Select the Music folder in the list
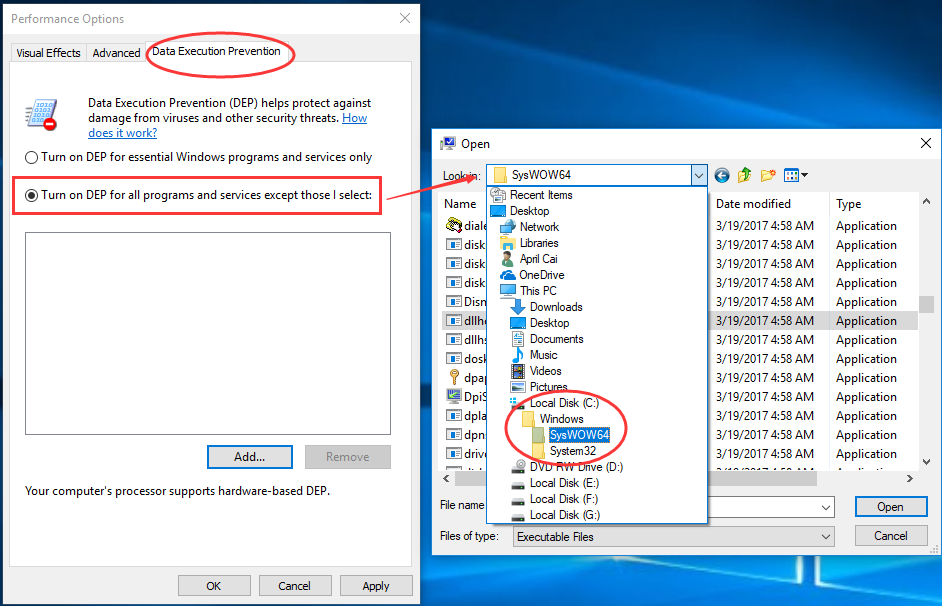The width and height of the screenshot is (942, 606). [x=543, y=355]
